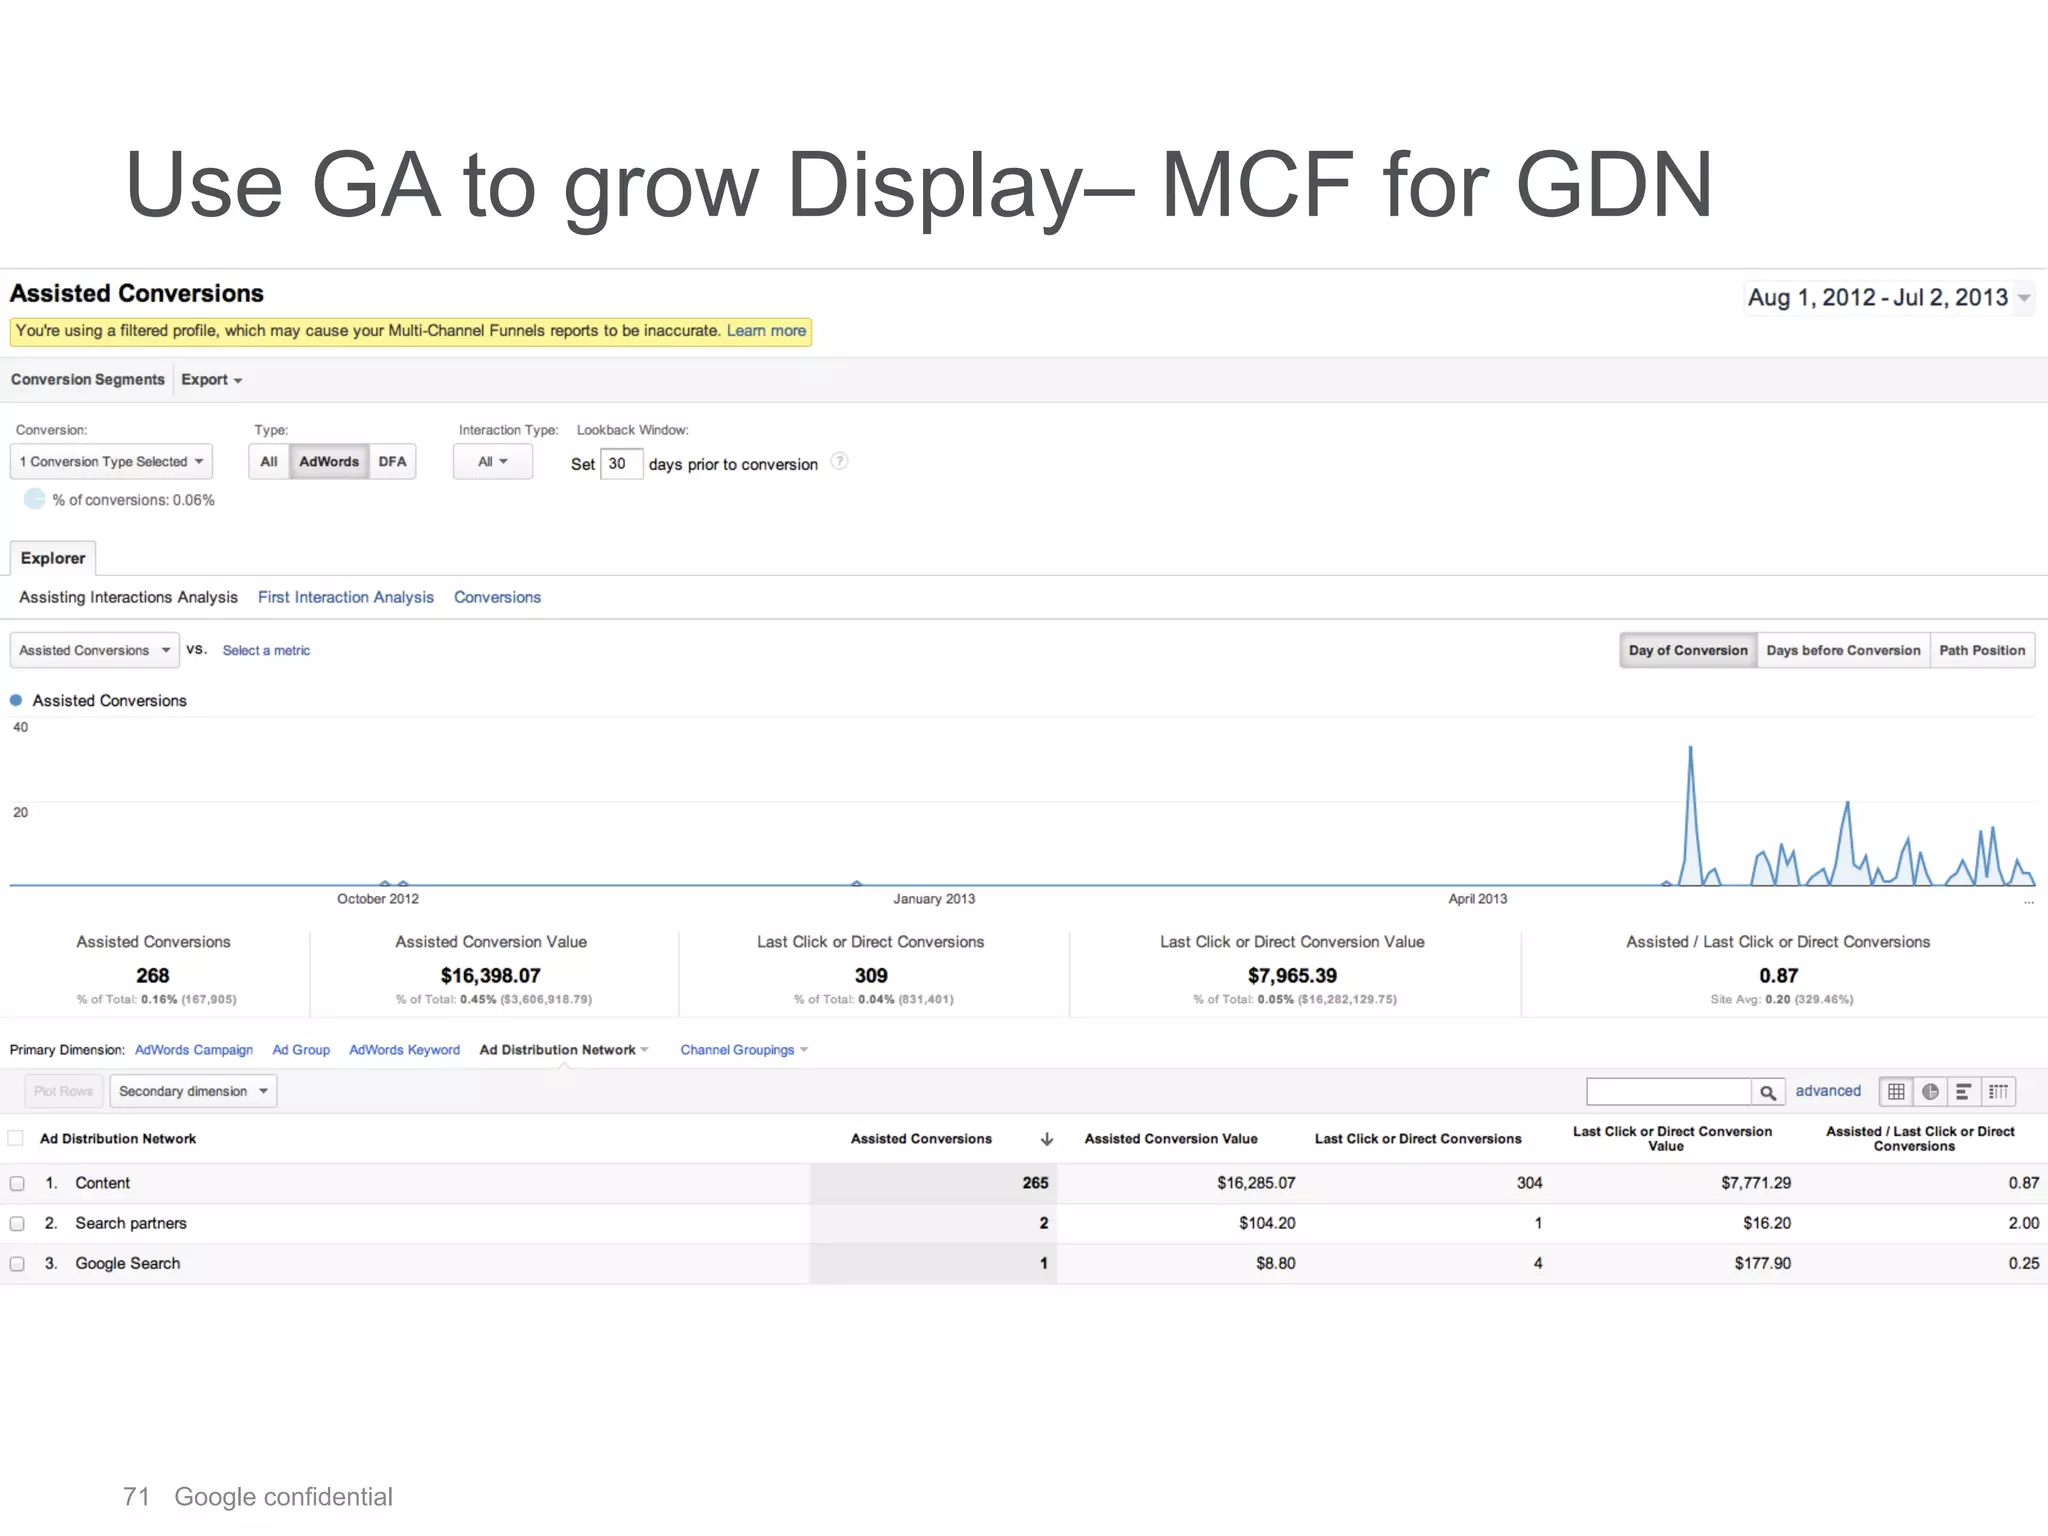Toggle select-all checkbox in table header
This screenshot has width=2048, height=1536.
[x=15, y=1138]
